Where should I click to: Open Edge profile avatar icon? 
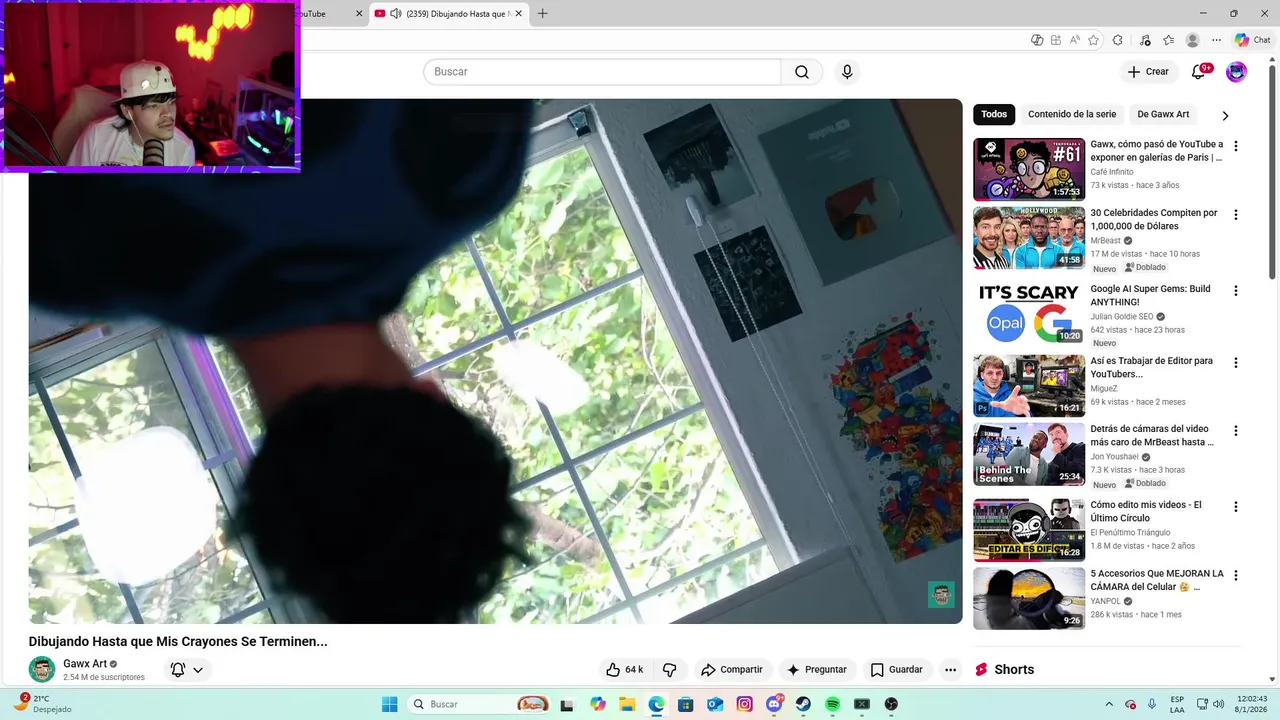[1192, 40]
